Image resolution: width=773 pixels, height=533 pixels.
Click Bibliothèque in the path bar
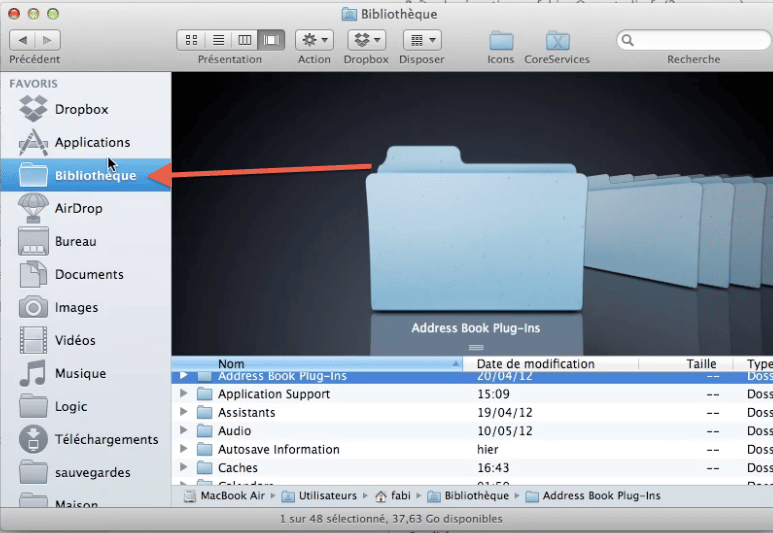468,496
